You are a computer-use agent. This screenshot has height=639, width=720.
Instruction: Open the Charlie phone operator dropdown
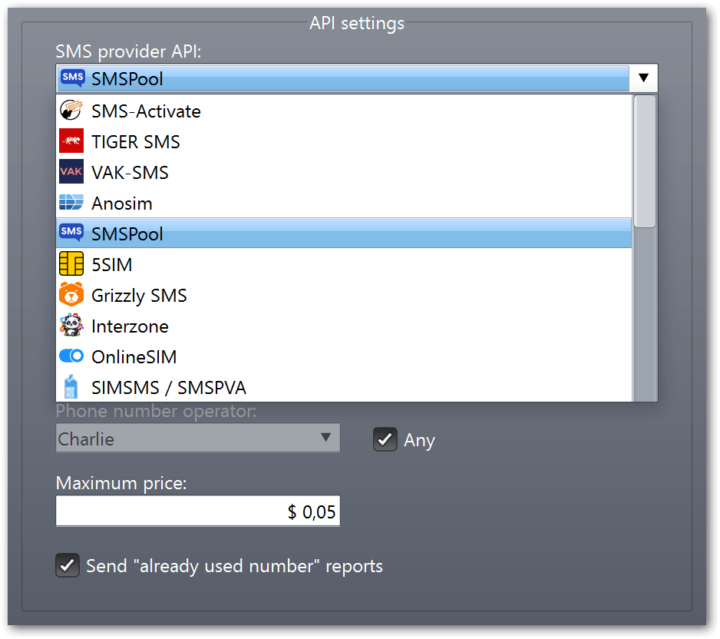tap(197, 438)
